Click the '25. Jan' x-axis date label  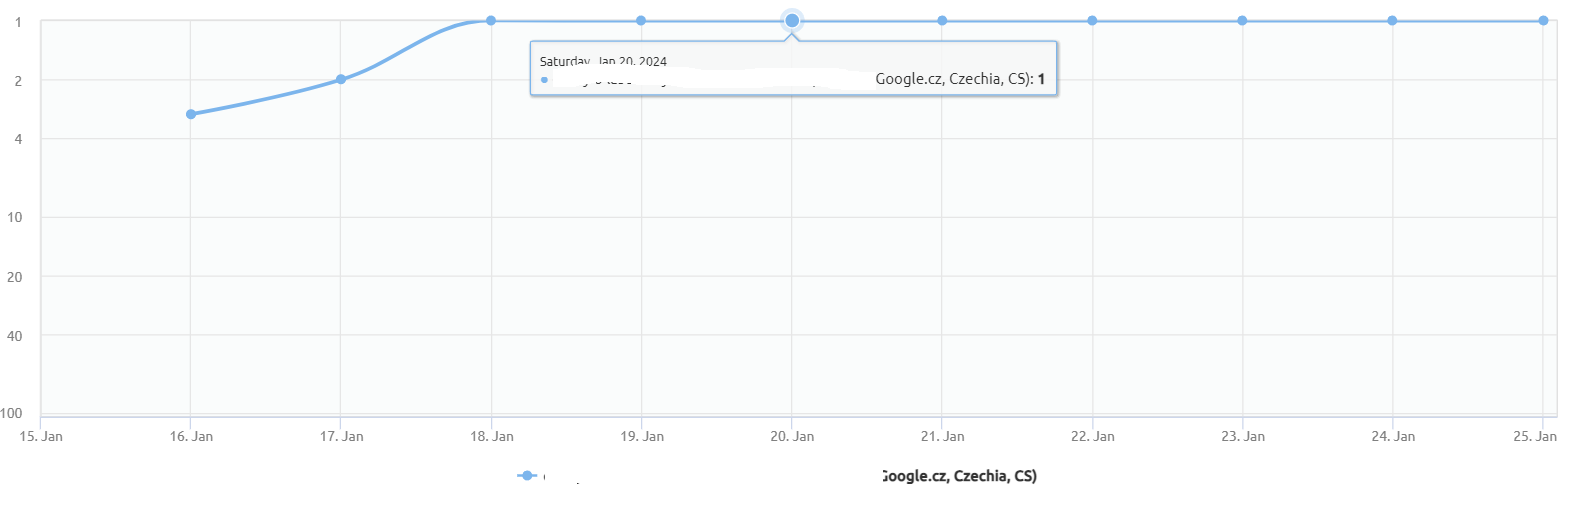tap(1534, 436)
